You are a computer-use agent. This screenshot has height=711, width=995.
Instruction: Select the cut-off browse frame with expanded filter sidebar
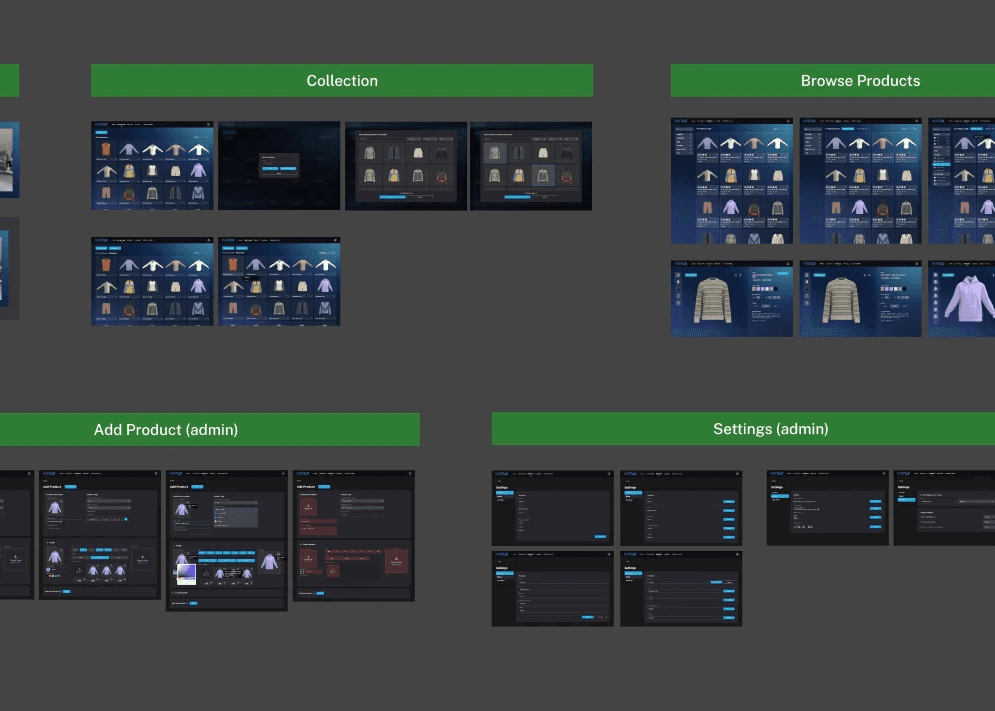tap(961, 180)
